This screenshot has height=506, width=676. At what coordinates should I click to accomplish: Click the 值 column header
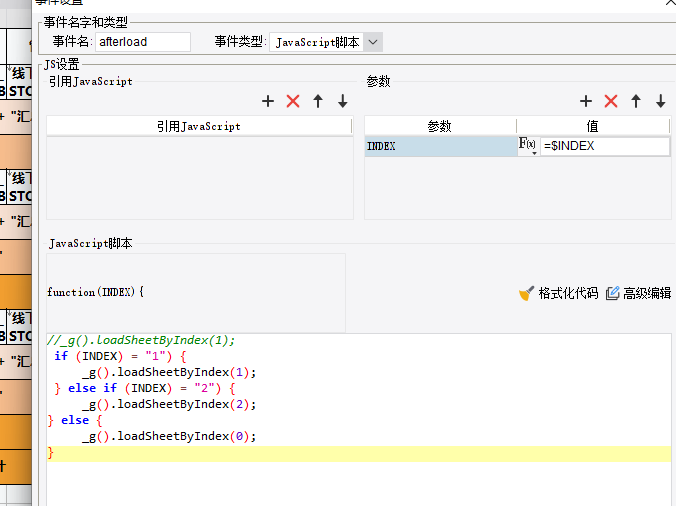point(593,126)
